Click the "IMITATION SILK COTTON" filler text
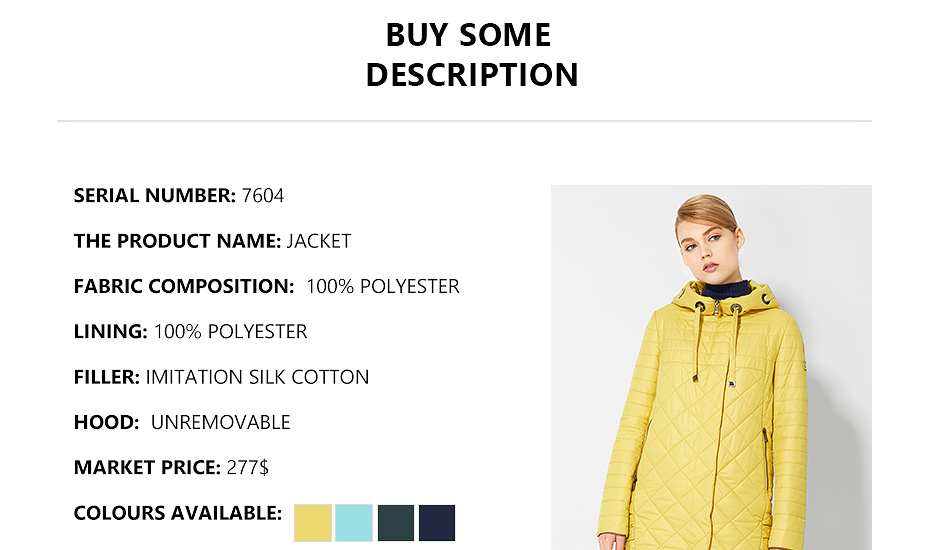Screen dimensions: 930x550 tap(257, 377)
